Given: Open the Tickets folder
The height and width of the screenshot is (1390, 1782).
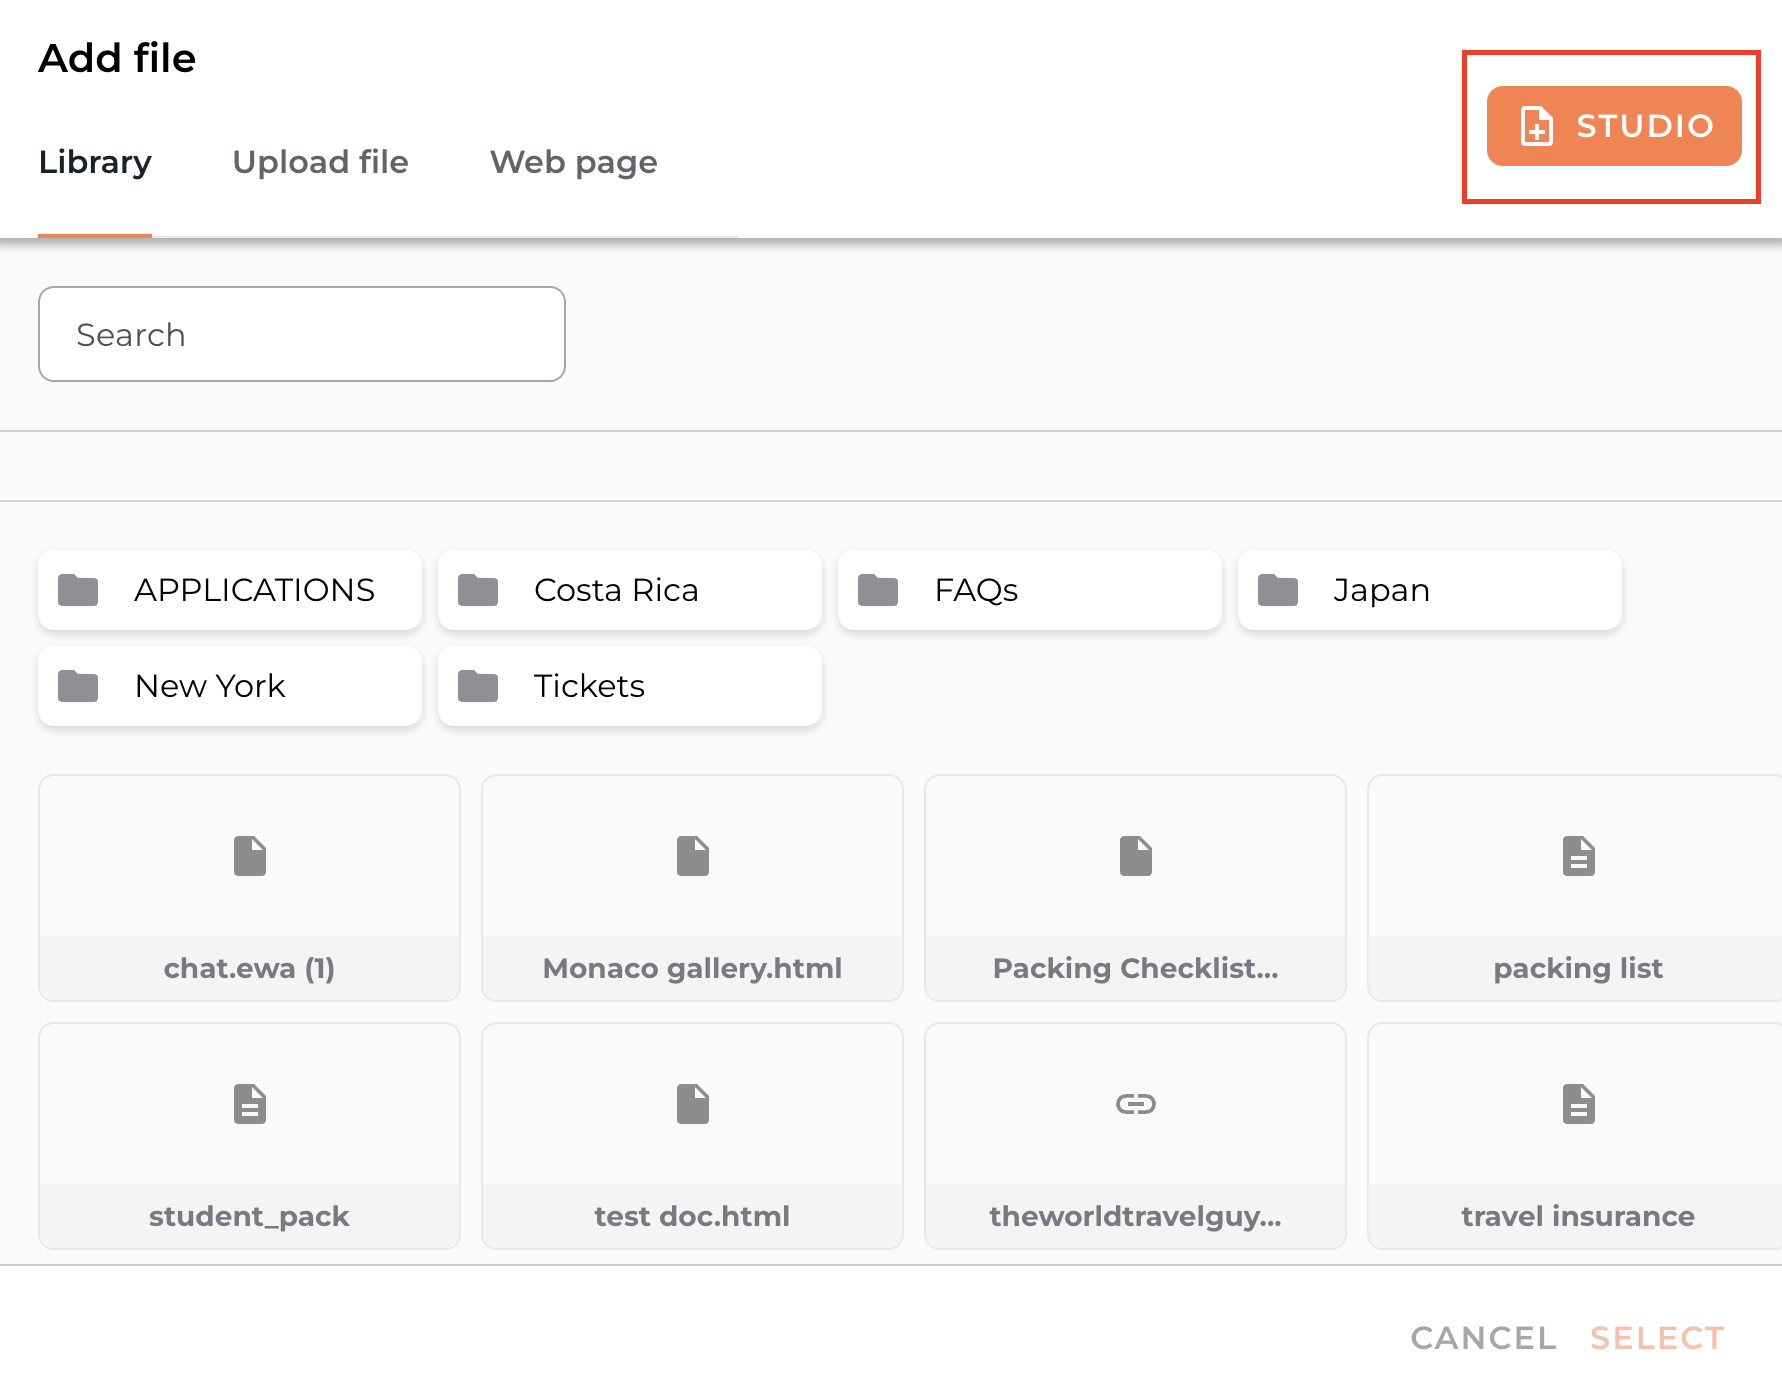Looking at the screenshot, I should pyautogui.click(x=630, y=686).
